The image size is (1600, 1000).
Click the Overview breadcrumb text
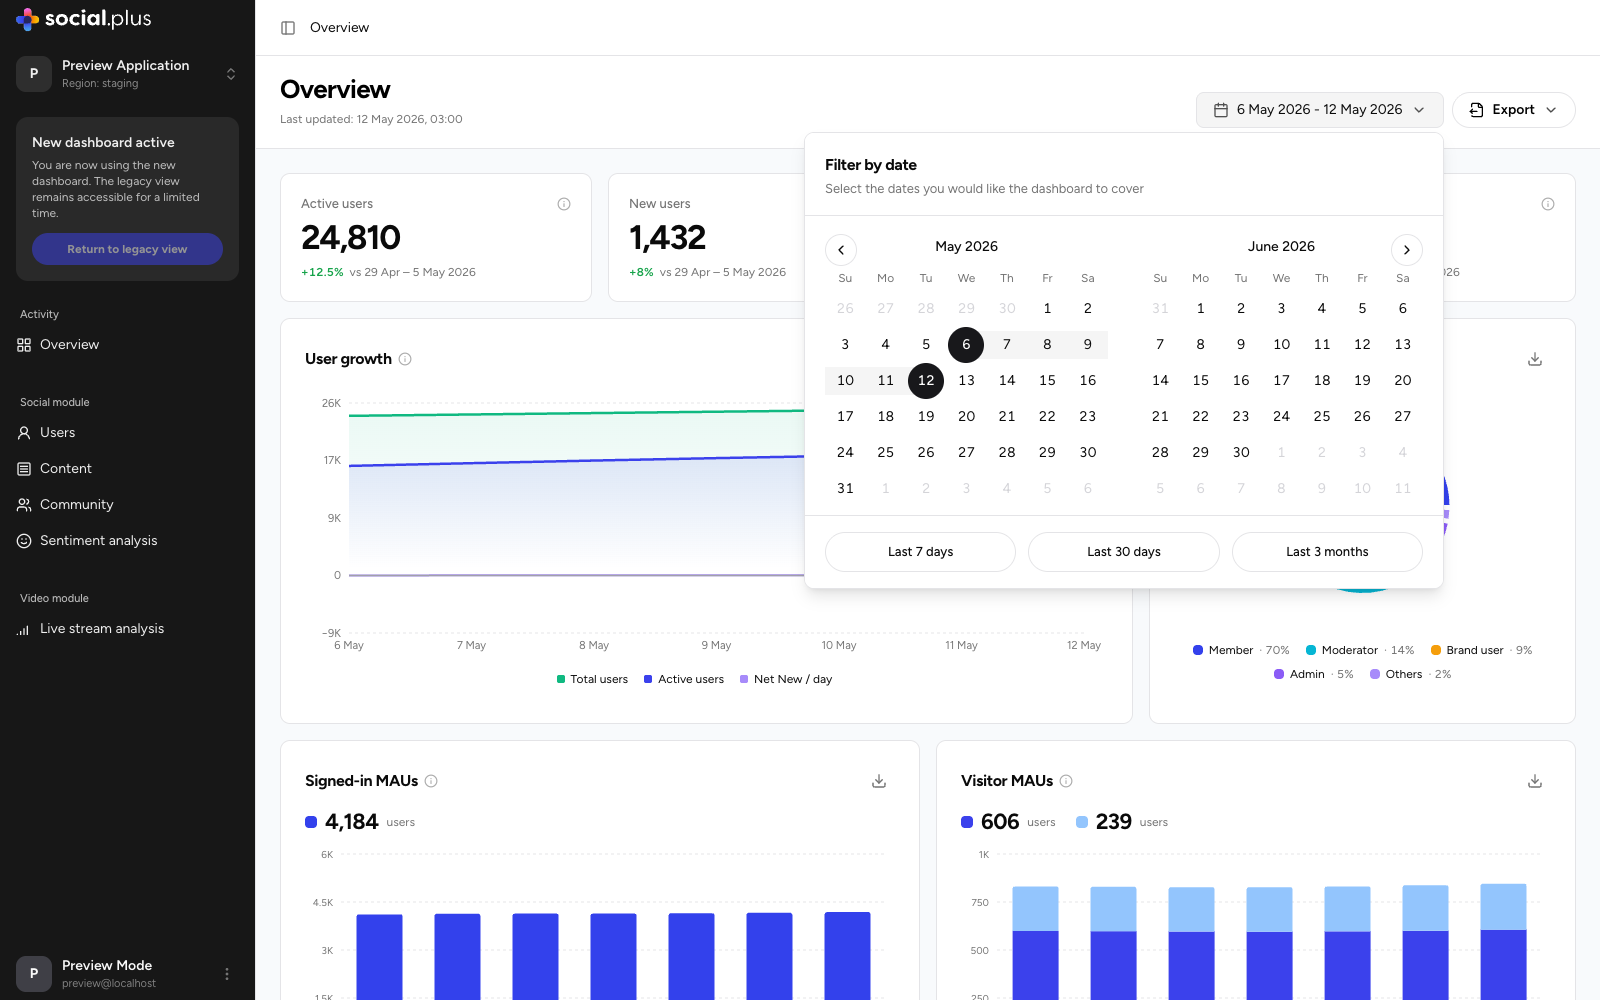point(339,28)
